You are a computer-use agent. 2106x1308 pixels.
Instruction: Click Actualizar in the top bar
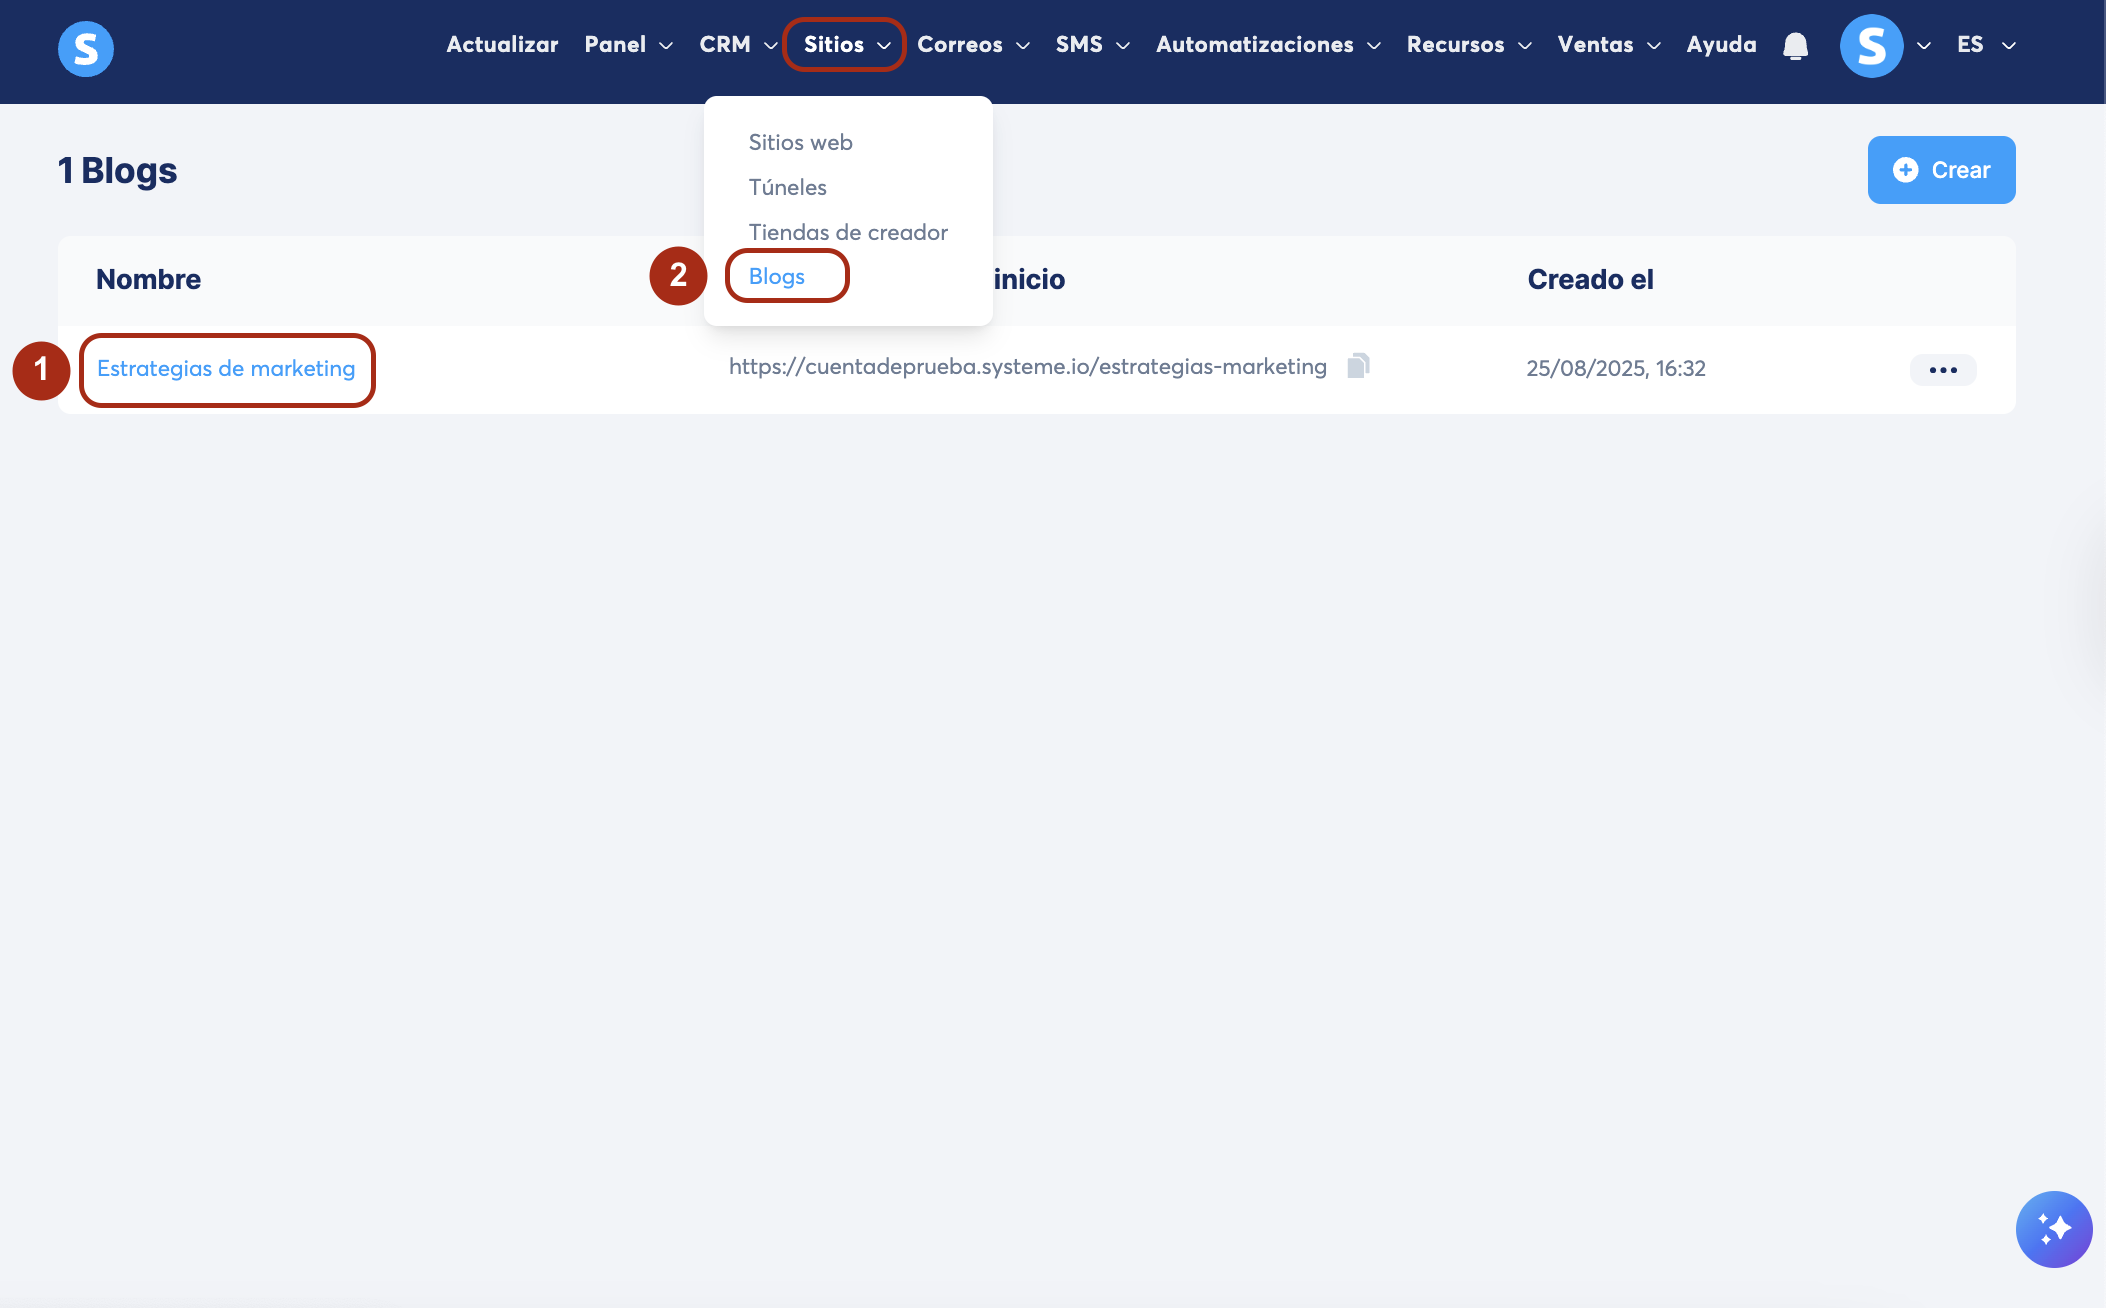click(x=502, y=45)
